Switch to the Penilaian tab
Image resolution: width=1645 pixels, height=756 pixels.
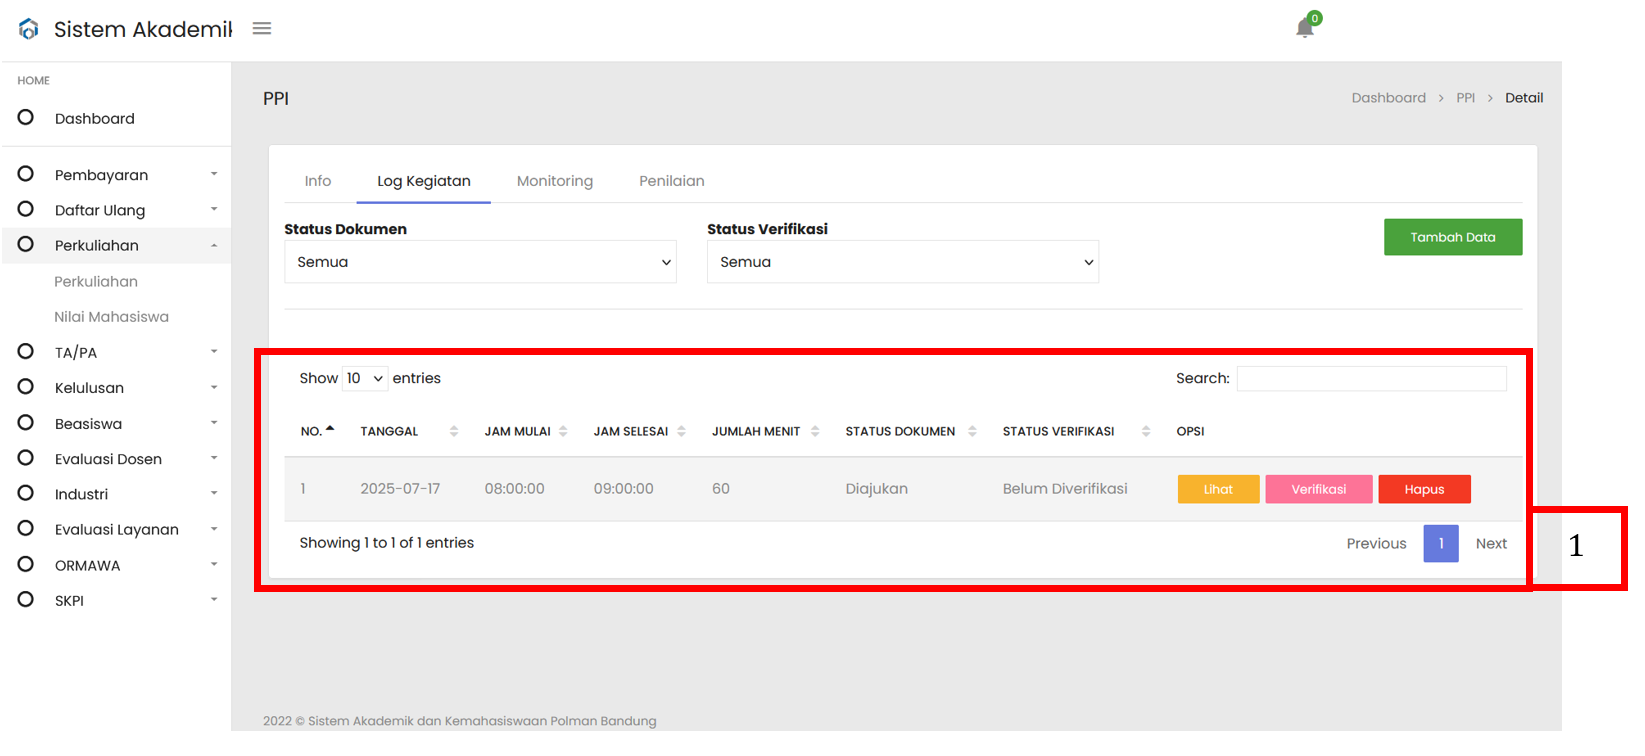click(672, 181)
